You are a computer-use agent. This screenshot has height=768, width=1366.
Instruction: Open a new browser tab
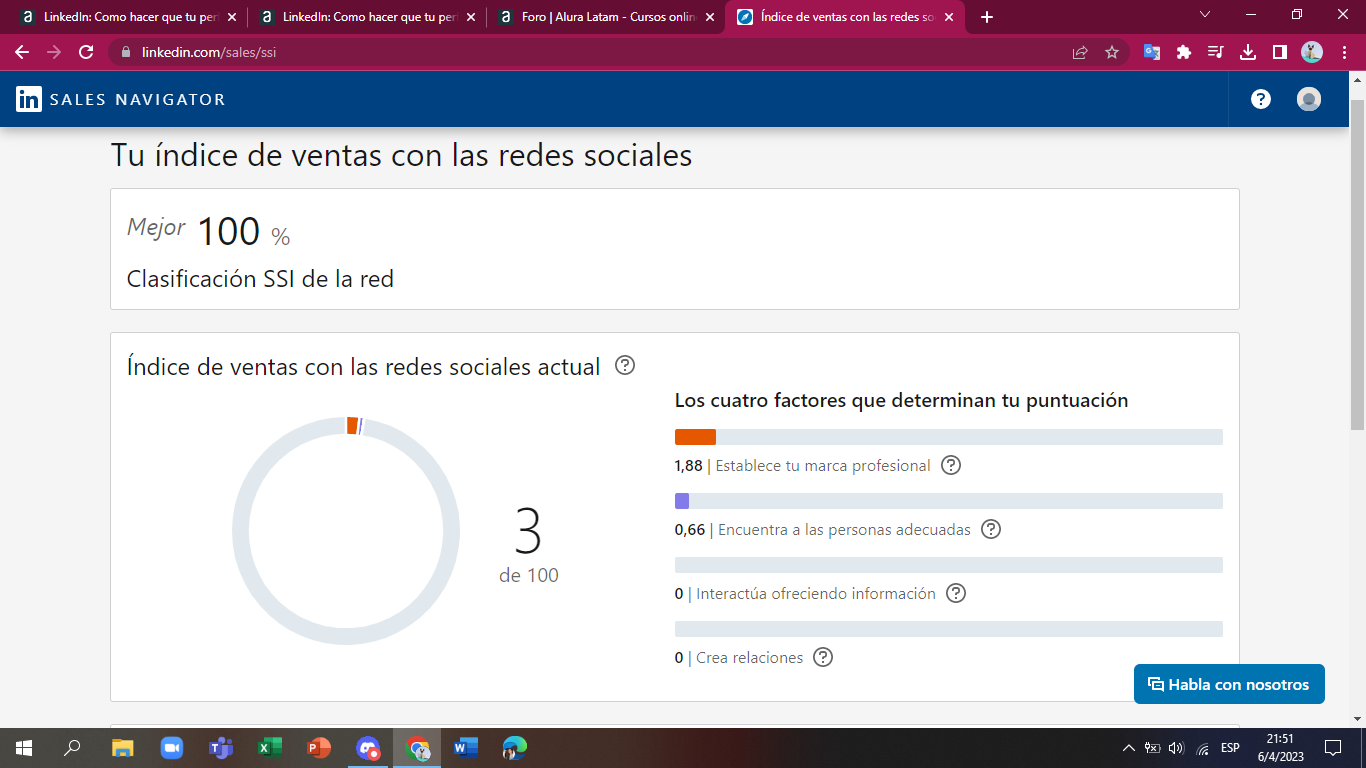tap(987, 17)
